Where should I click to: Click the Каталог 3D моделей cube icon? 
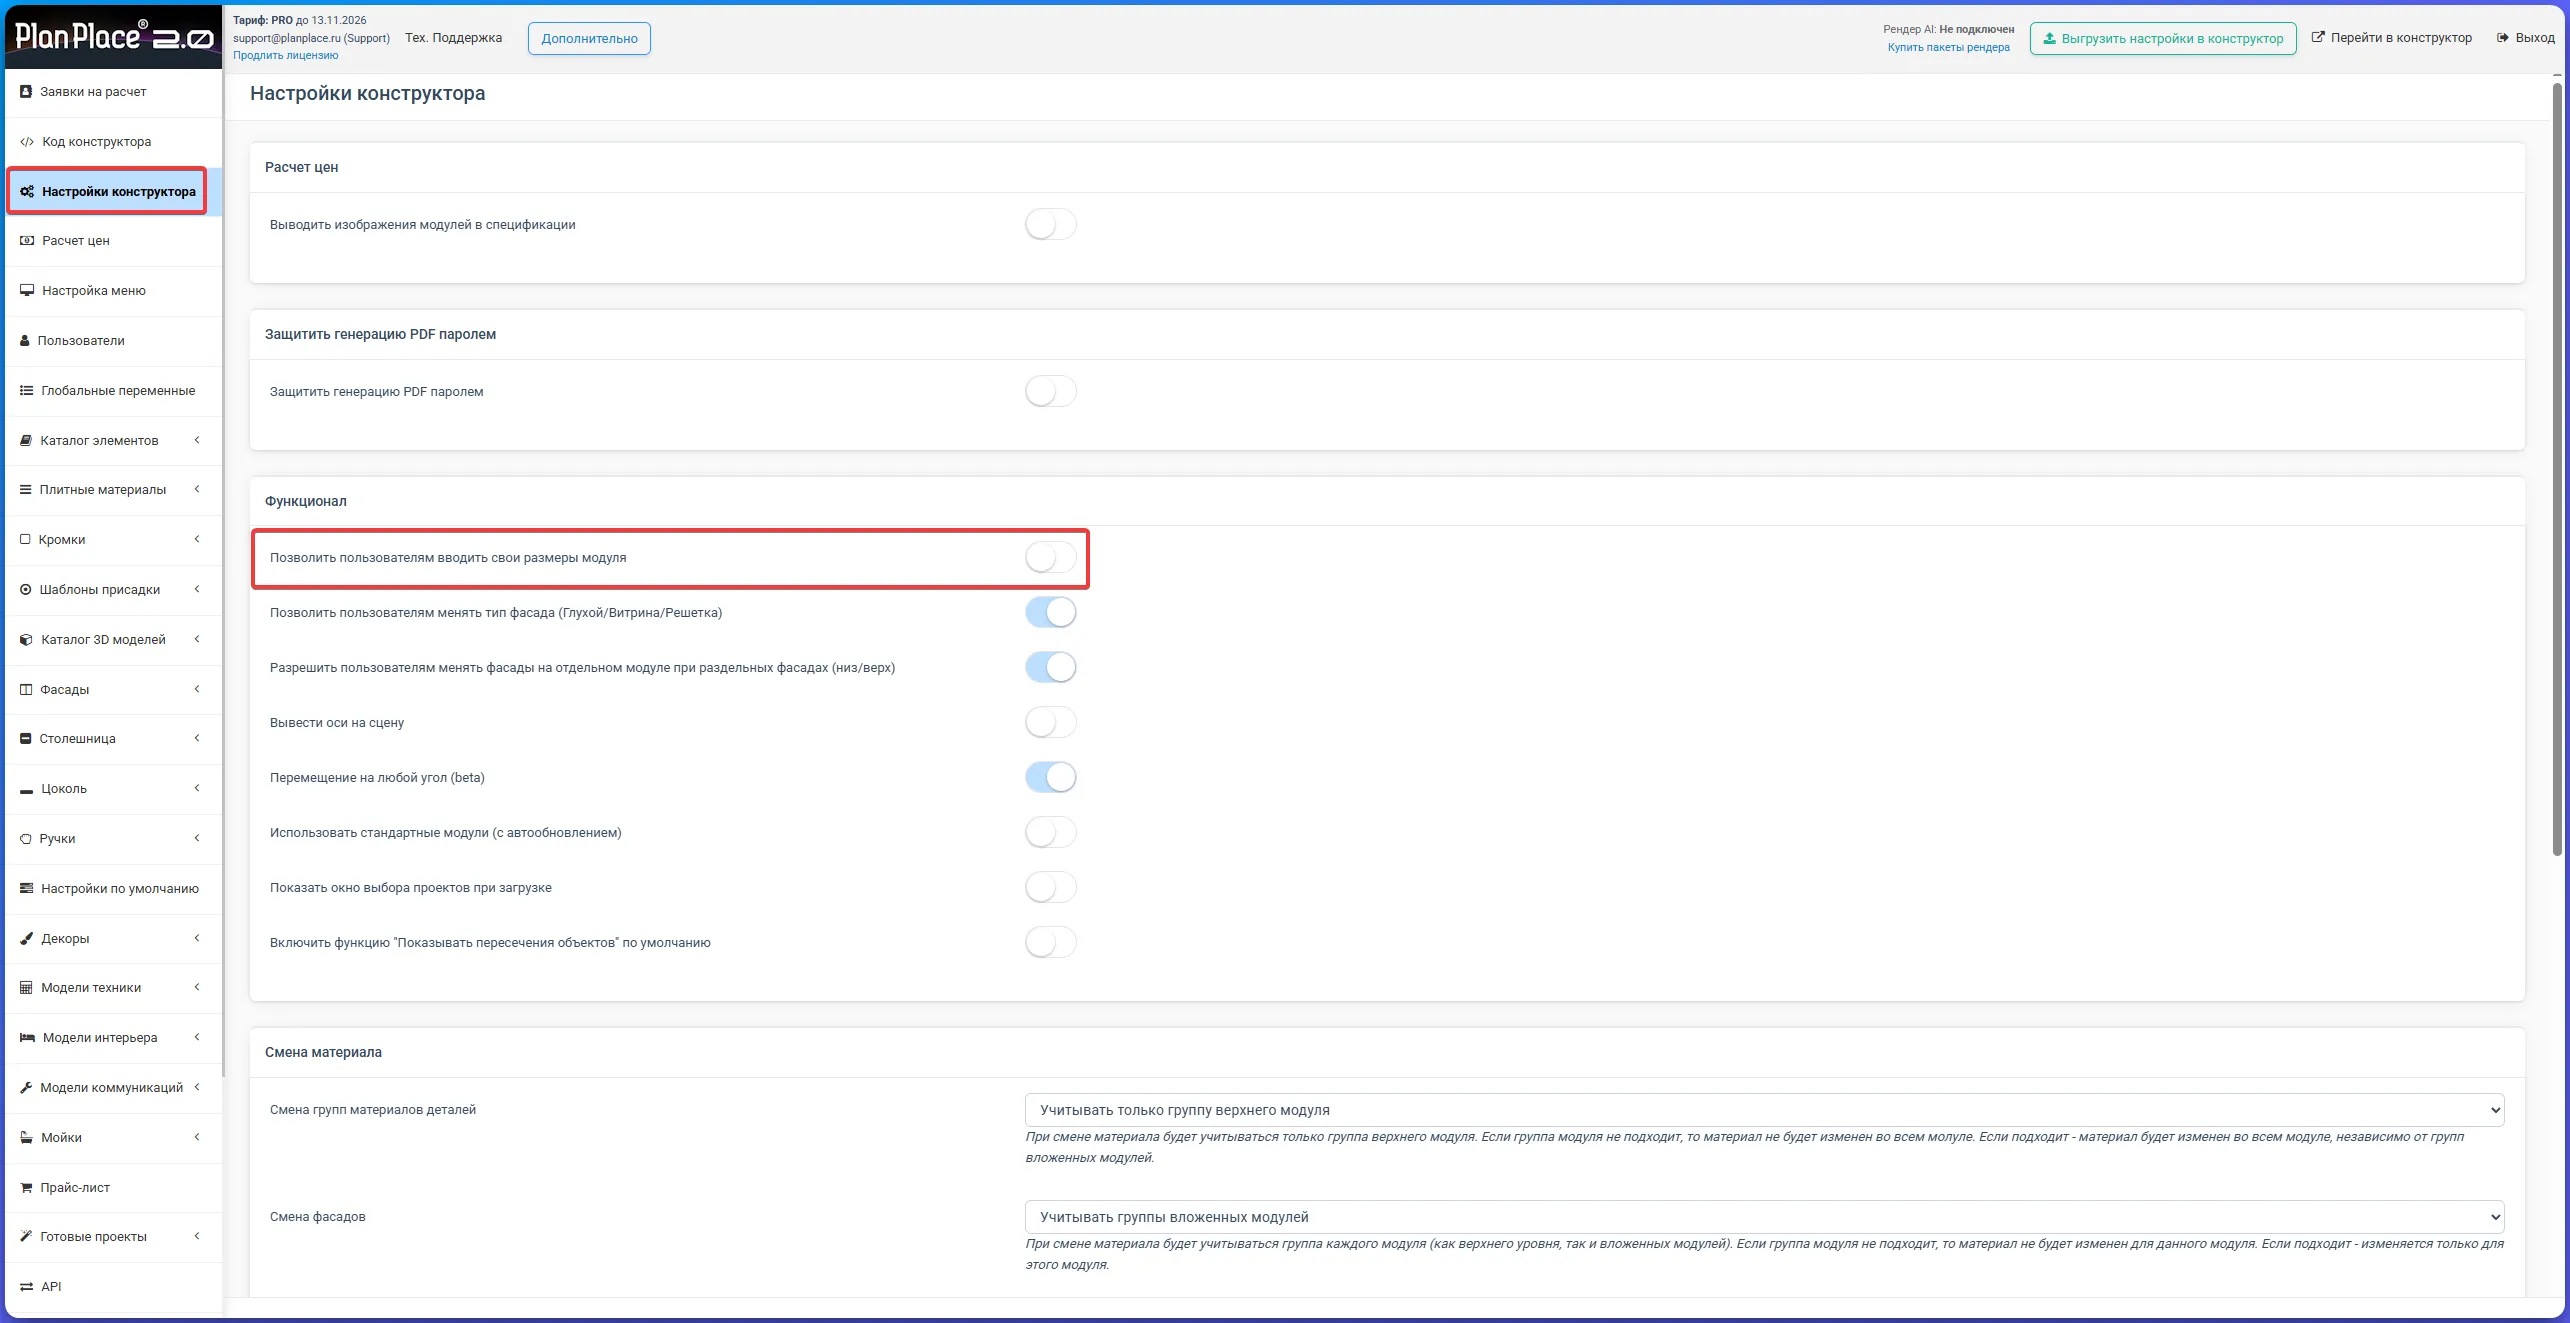click(x=27, y=639)
